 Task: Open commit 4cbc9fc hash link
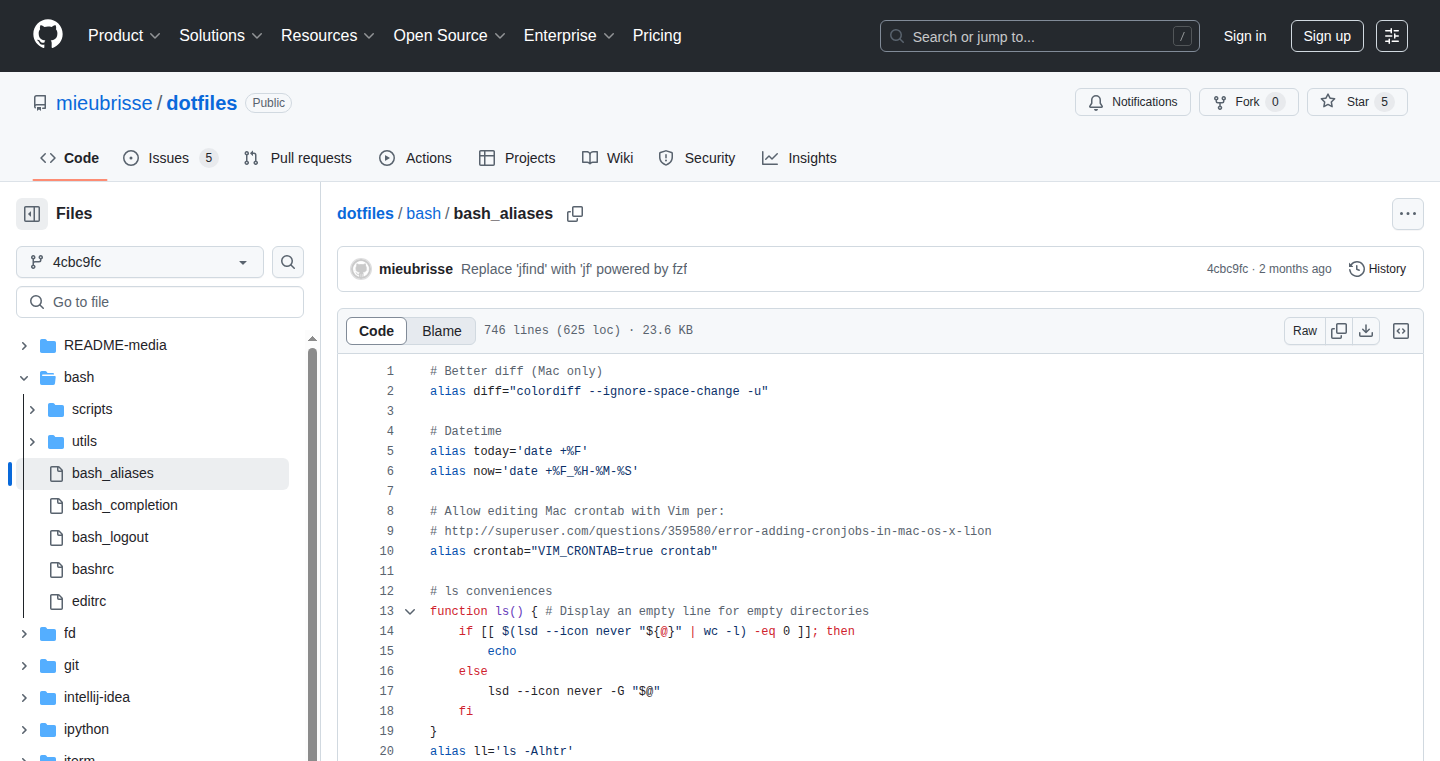[x=1227, y=269]
